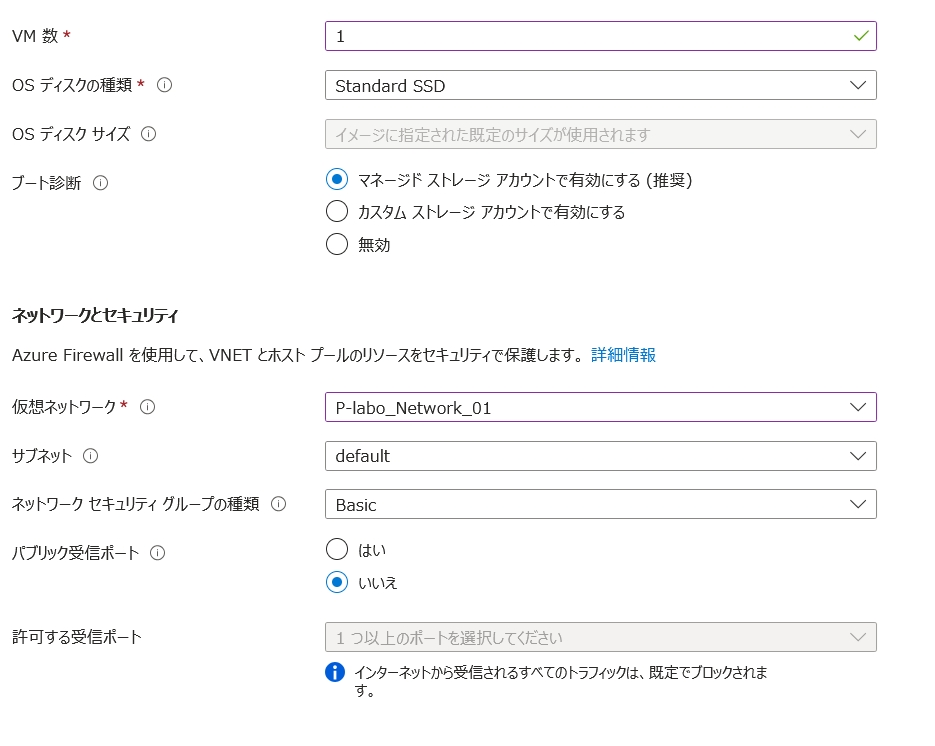The height and width of the screenshot is (746, 935).
Task: Choose 無効 for boot diagnostics
Action: coord(337,244)
